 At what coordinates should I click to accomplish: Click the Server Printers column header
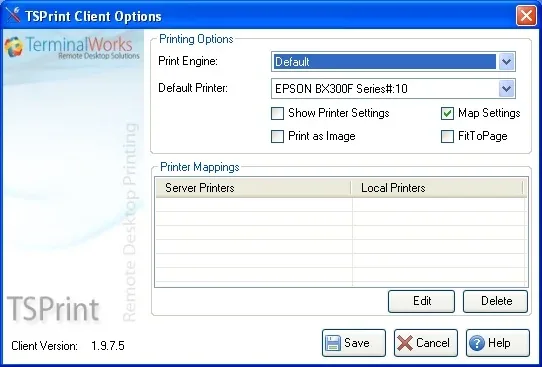(253, 188)
